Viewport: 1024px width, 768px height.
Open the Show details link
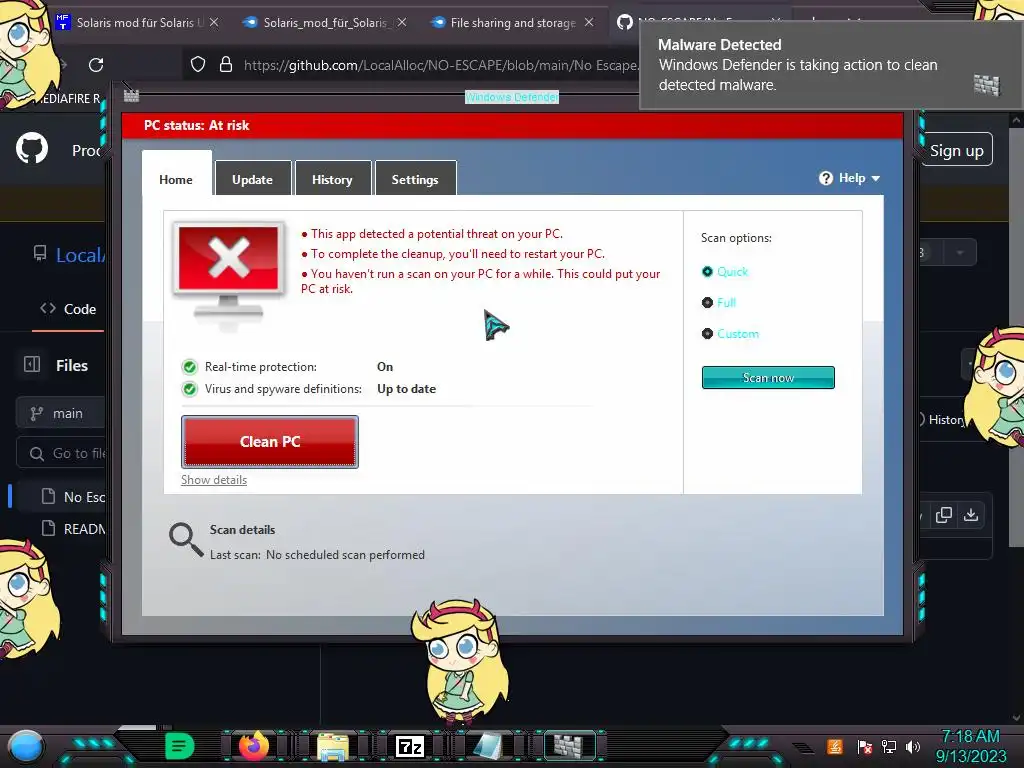(214, 479)
